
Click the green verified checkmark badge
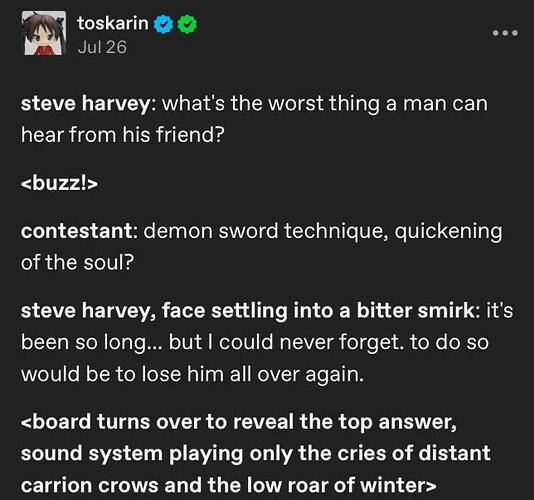coord(187,24)
